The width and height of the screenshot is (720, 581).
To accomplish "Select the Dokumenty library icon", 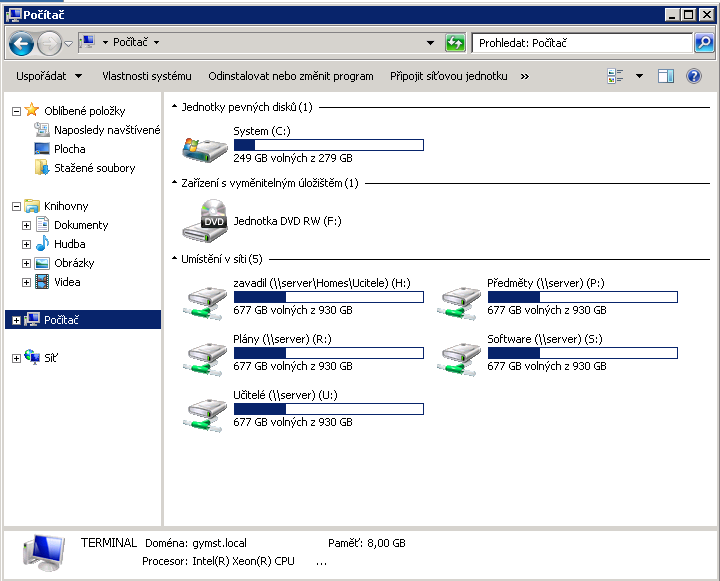I will tap(42, 225).
